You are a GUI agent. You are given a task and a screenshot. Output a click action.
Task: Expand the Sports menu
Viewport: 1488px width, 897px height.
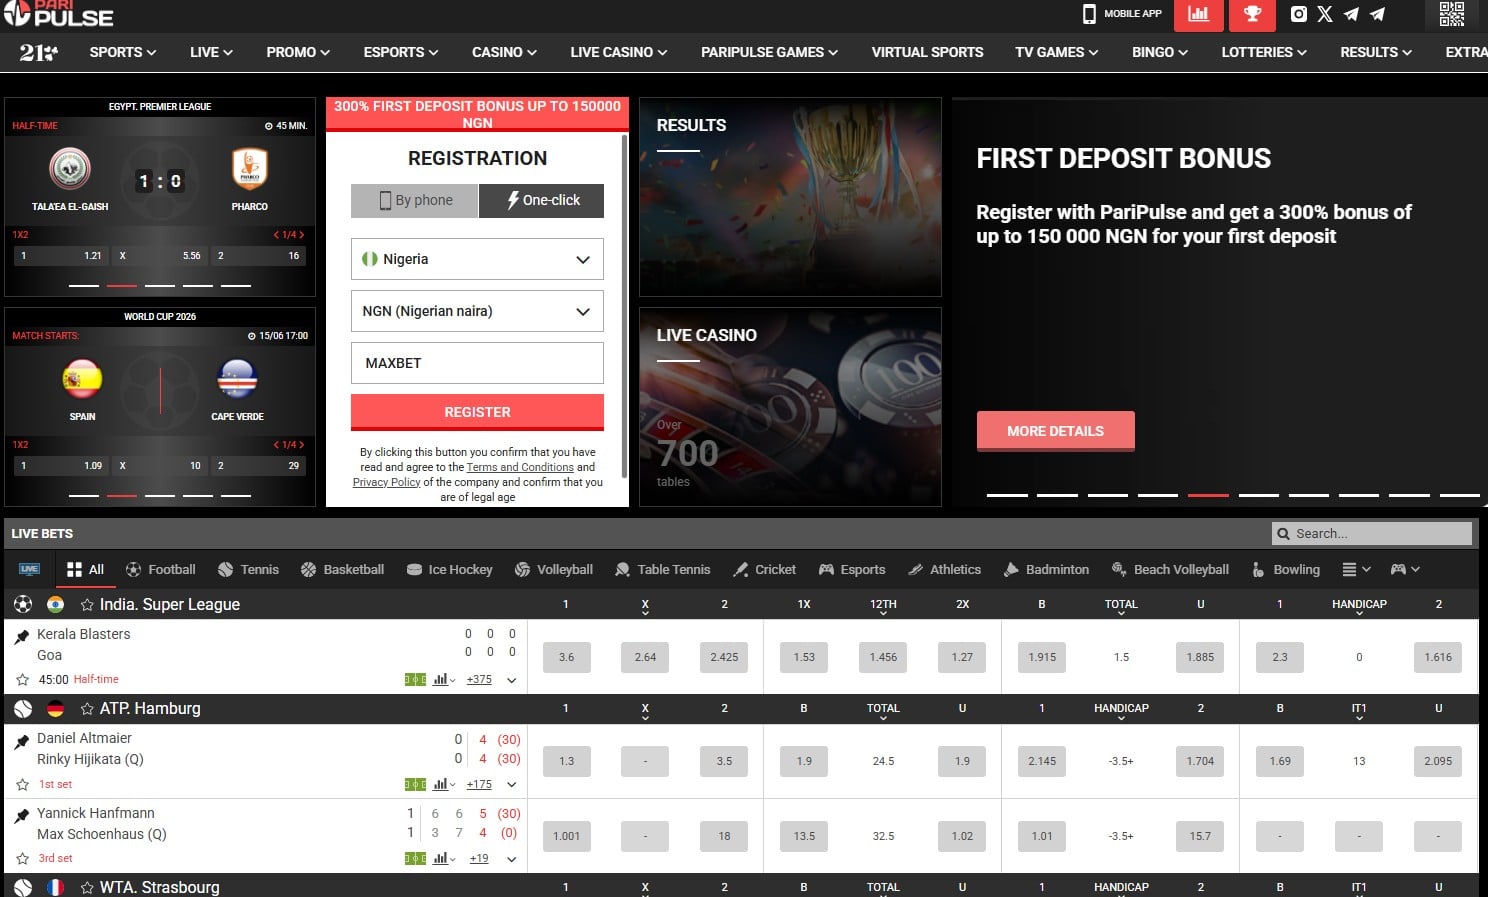[123, 52]
